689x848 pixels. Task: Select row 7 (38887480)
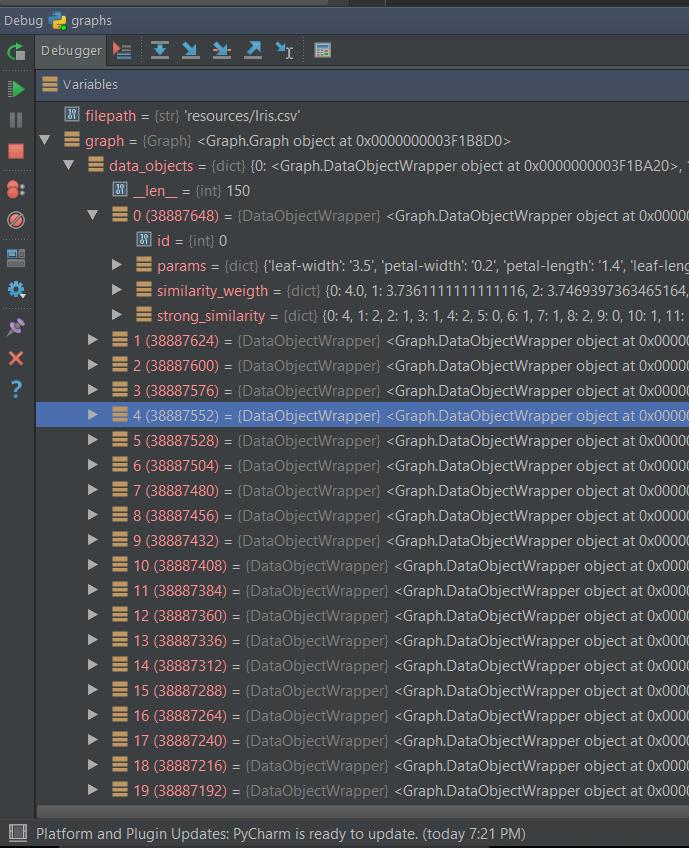click(362, 490)
